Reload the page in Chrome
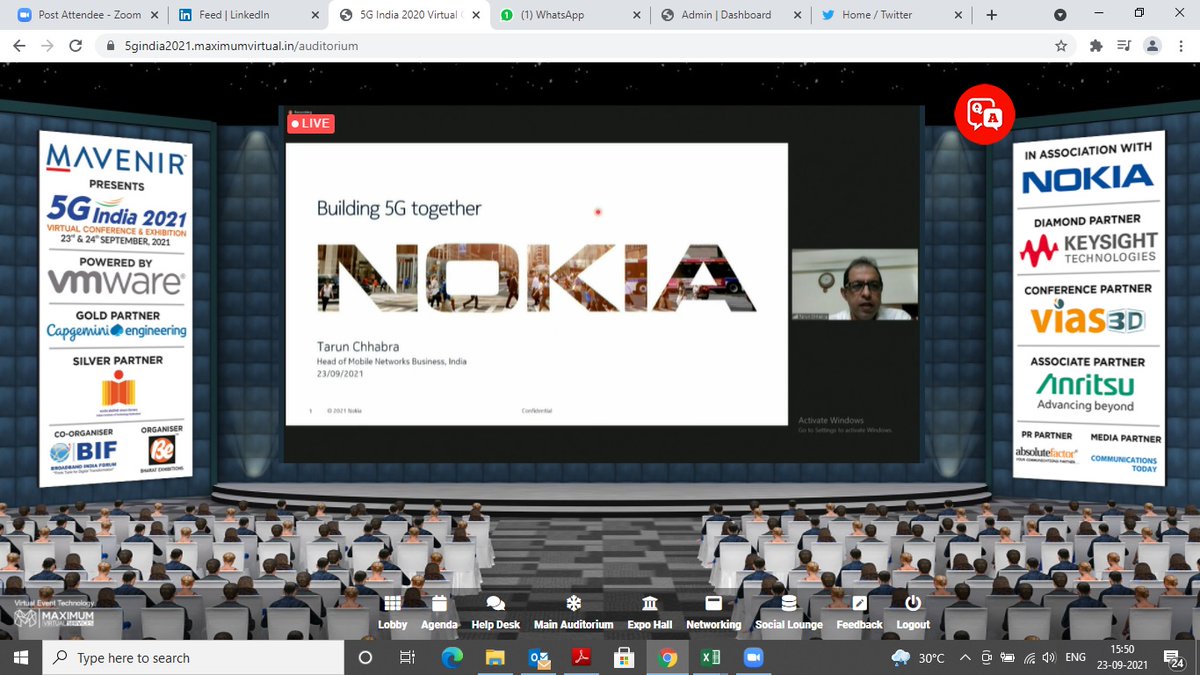Screen dimensions: 1200x675 (x=75, y=46)
